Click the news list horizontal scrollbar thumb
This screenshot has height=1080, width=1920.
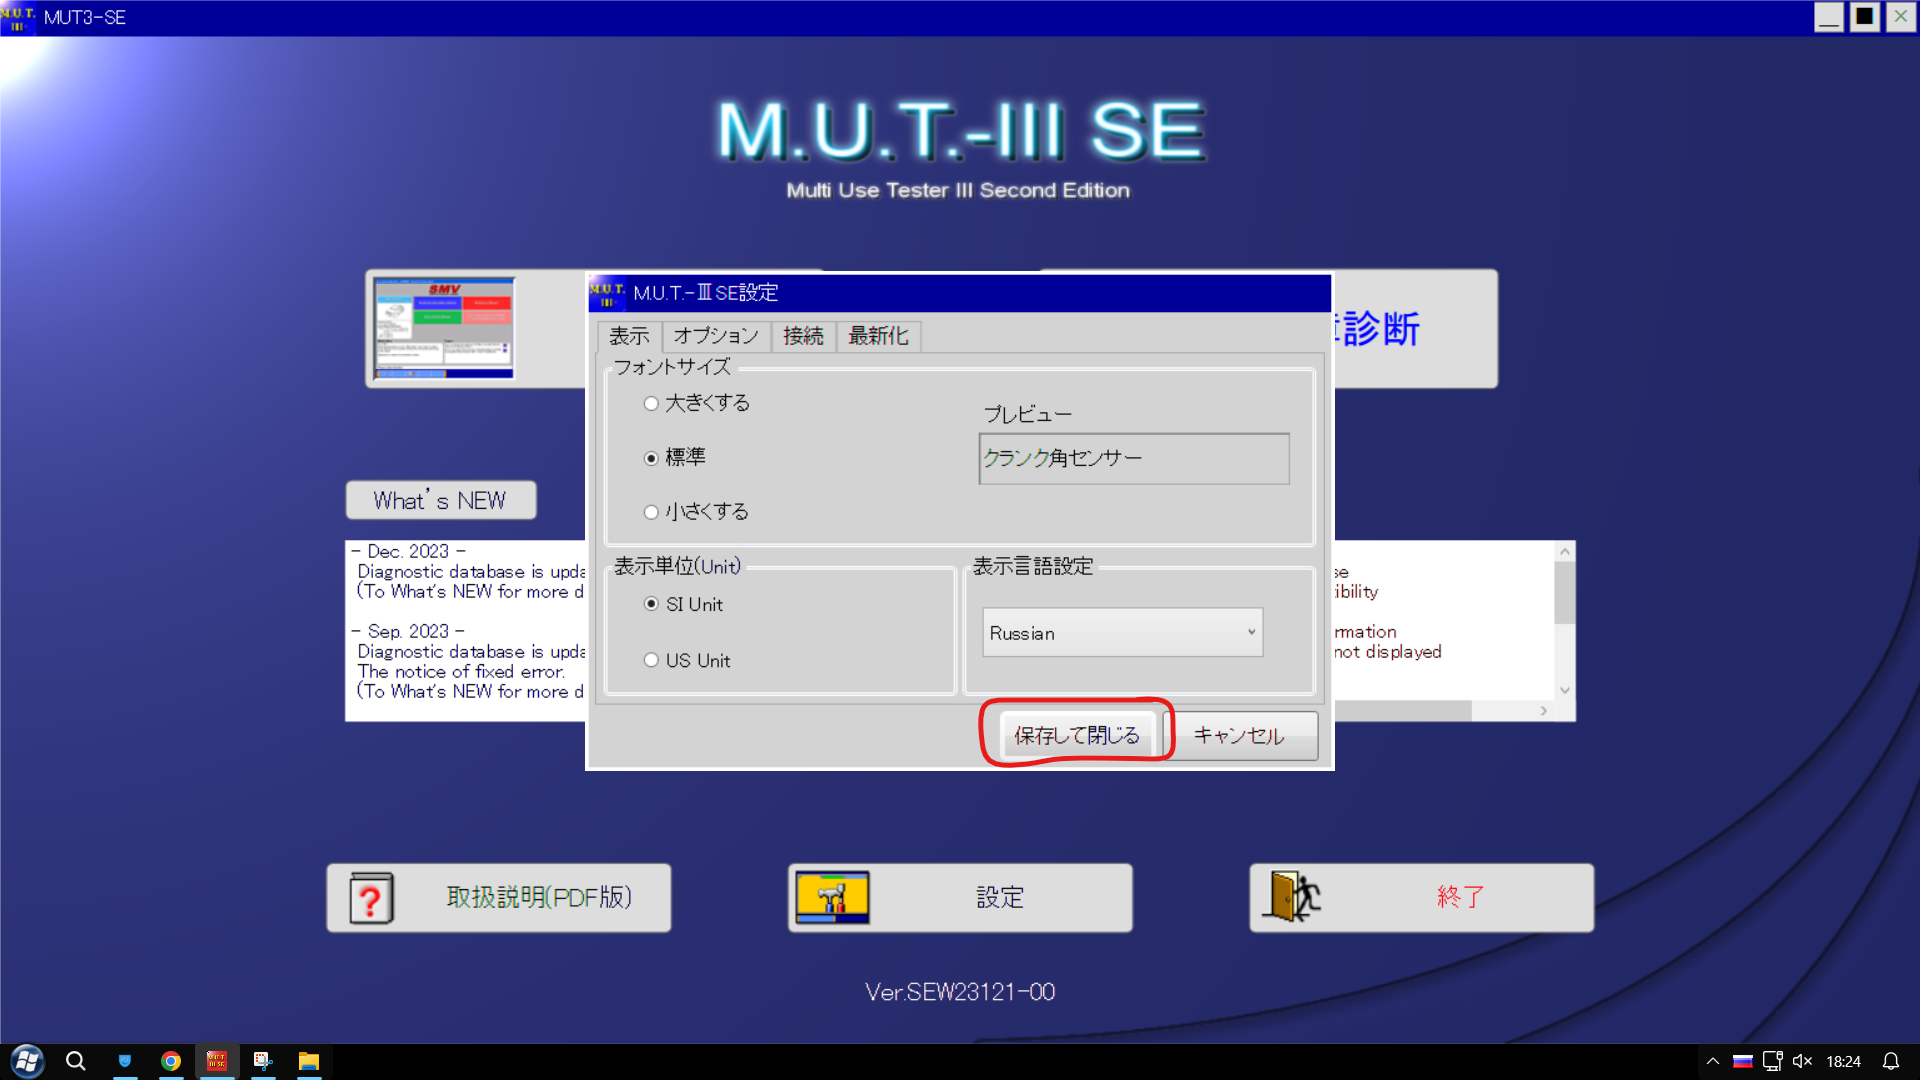click(x=1403, y=711)
